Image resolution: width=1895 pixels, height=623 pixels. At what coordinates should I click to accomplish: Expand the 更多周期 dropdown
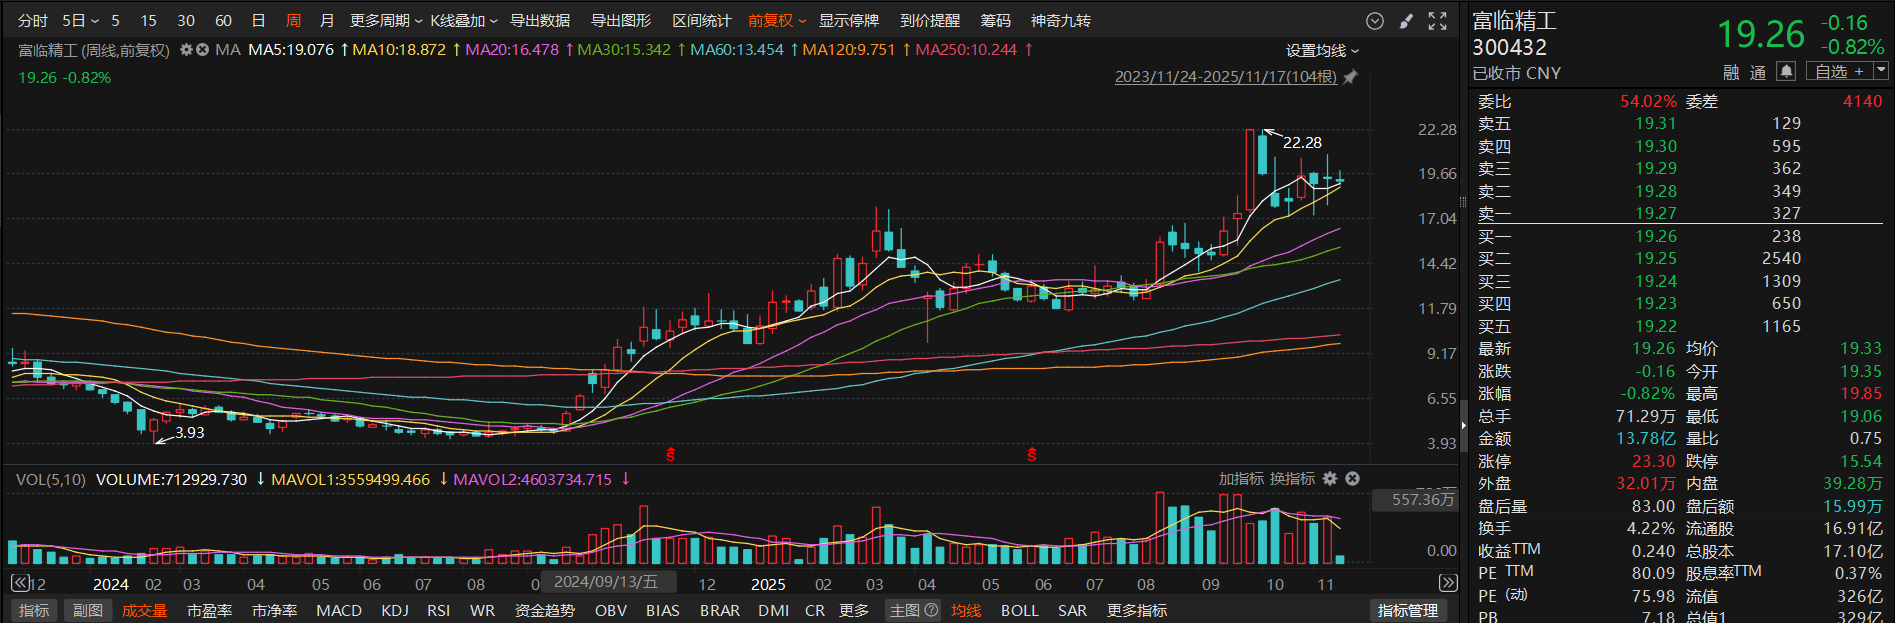(386, 21)
